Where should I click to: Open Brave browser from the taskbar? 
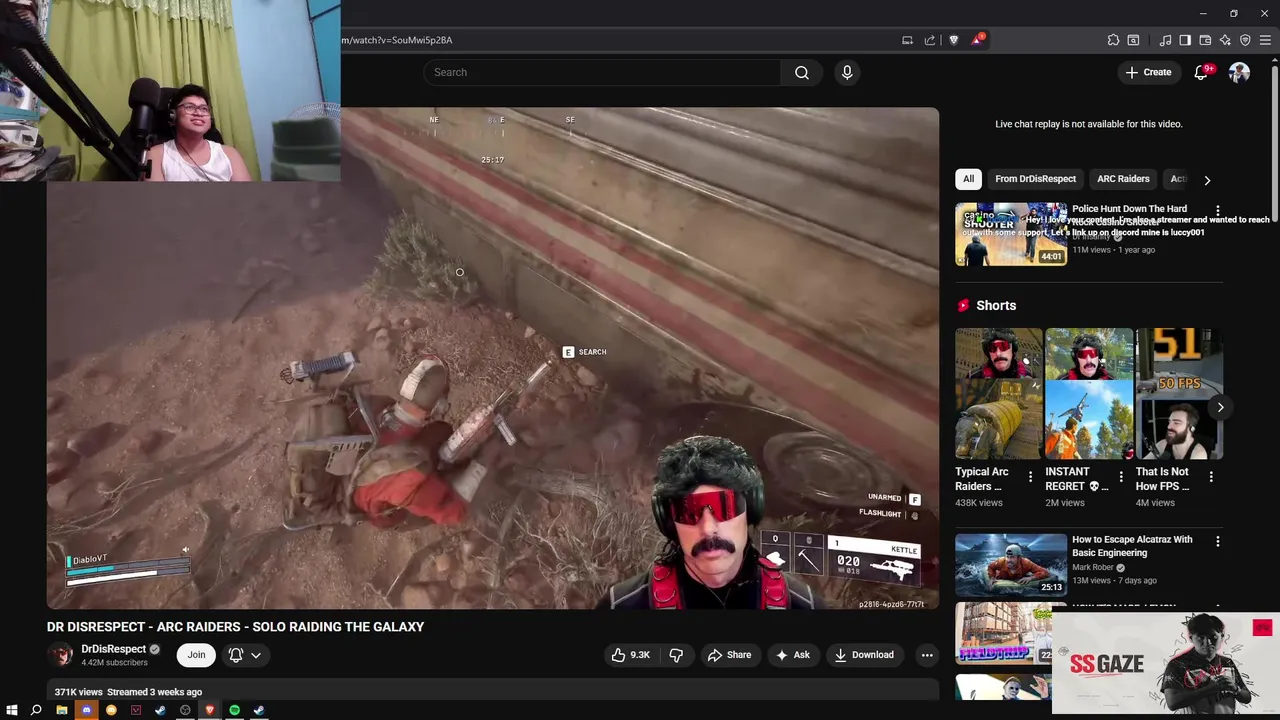click(x=209, y=710)
